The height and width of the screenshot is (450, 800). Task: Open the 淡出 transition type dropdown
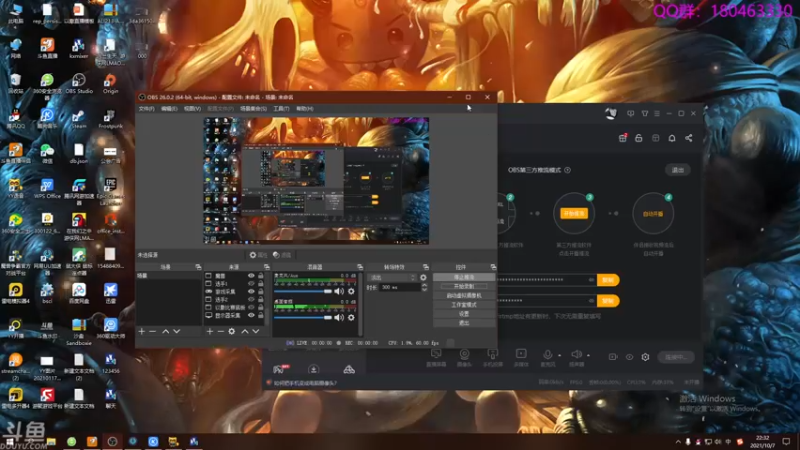coord(392,278)
